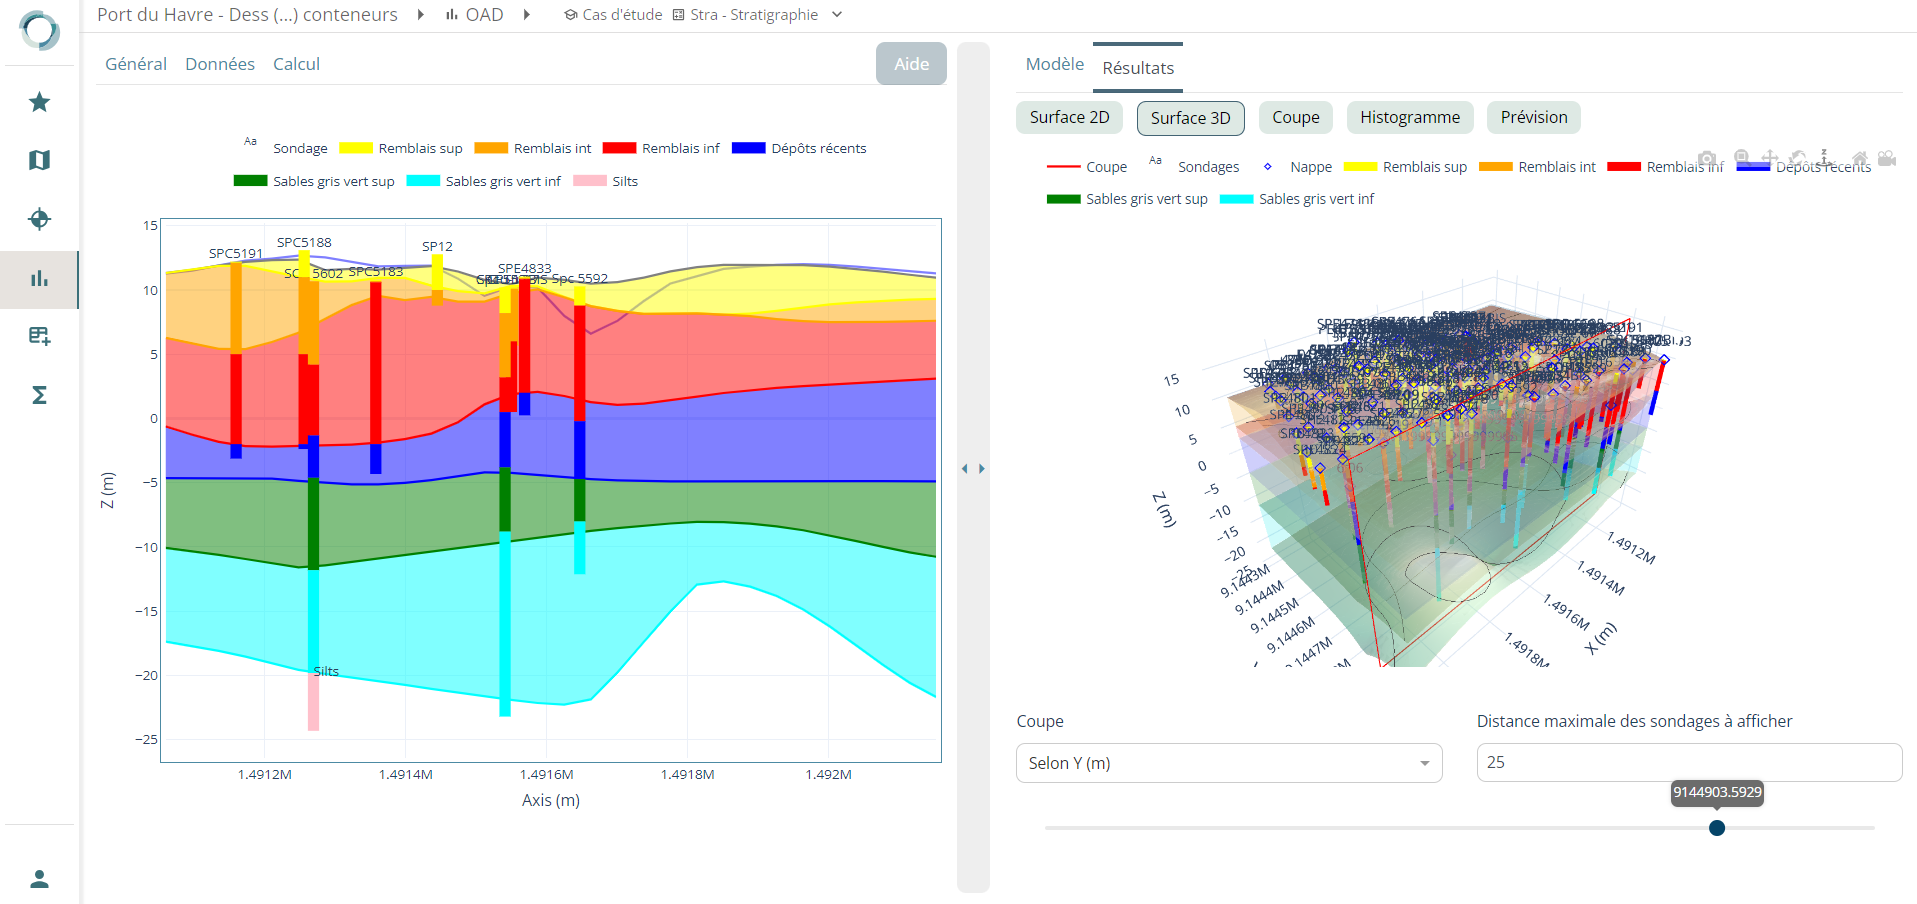The image size is (1917, 904).
Task: Reset 3D camera with home icon
Action: click(x=1860, y=159)
